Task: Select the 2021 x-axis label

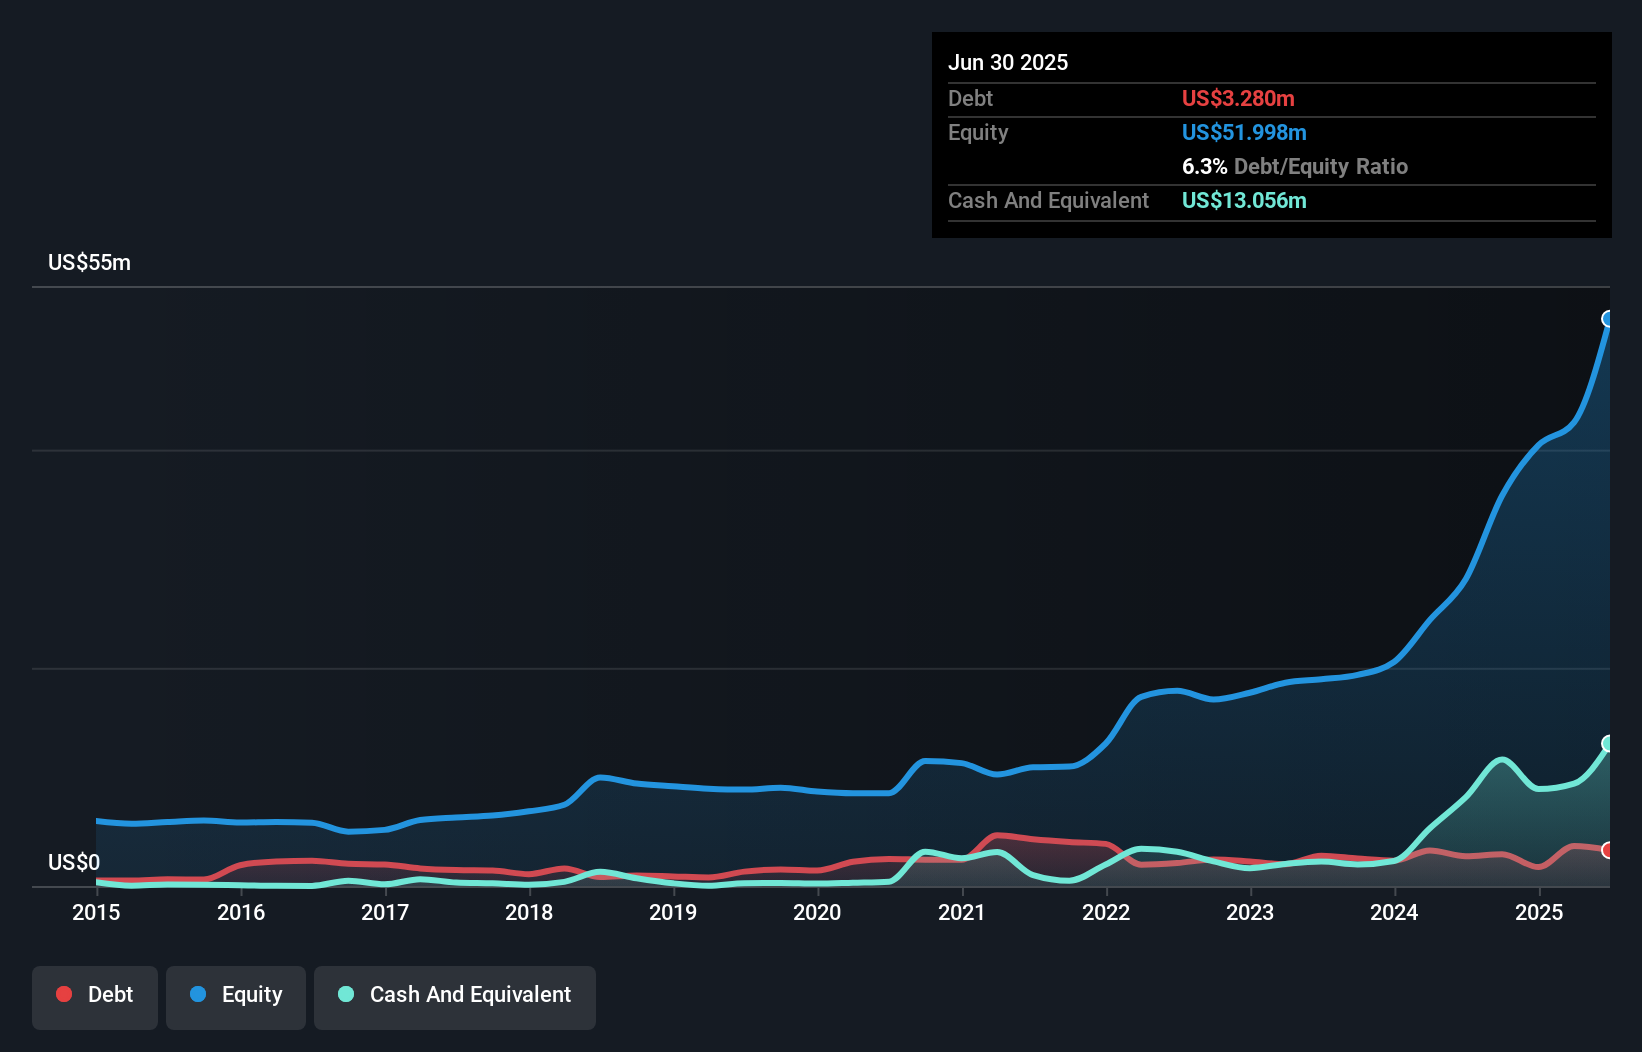Action: tap(962, 912)
